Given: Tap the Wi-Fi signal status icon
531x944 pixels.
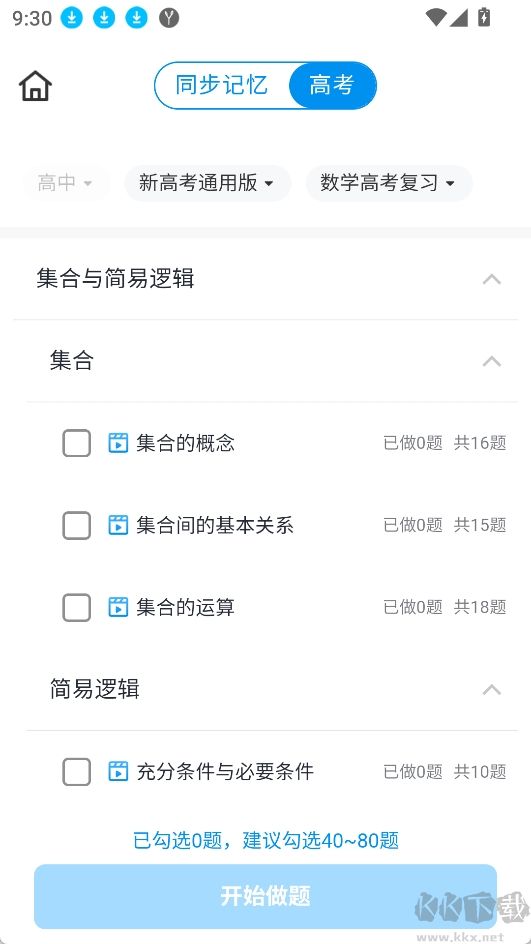Looking at the screenshot, I should click(x=435, y=18).
